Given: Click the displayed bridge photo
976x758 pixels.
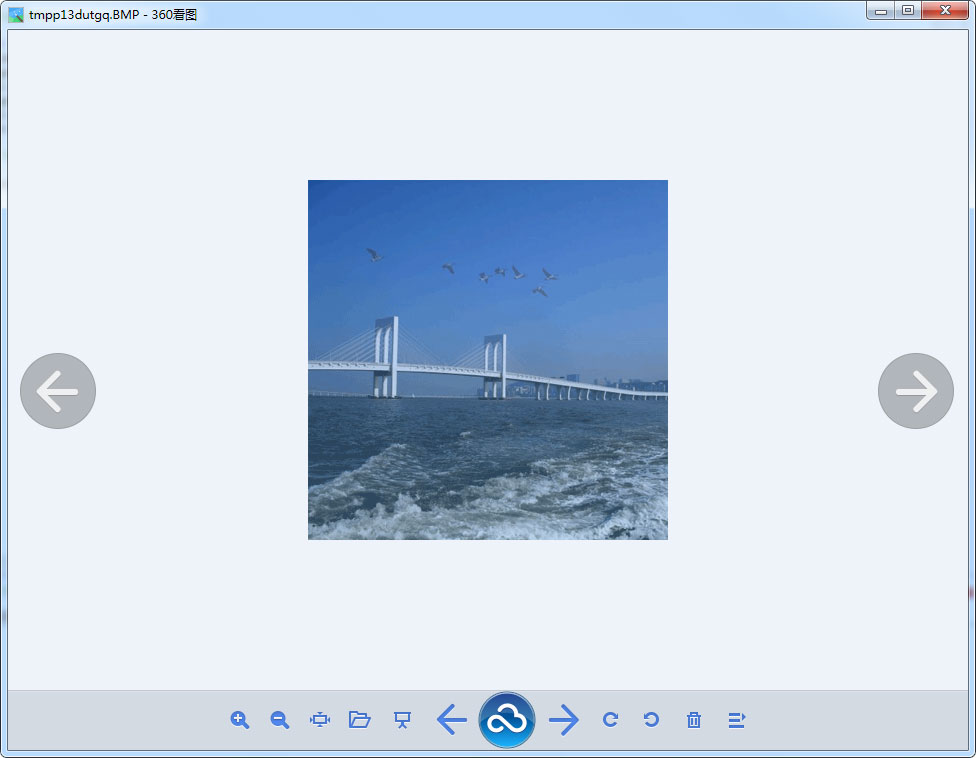Looking at the screenshot, I should pos(488,360).
